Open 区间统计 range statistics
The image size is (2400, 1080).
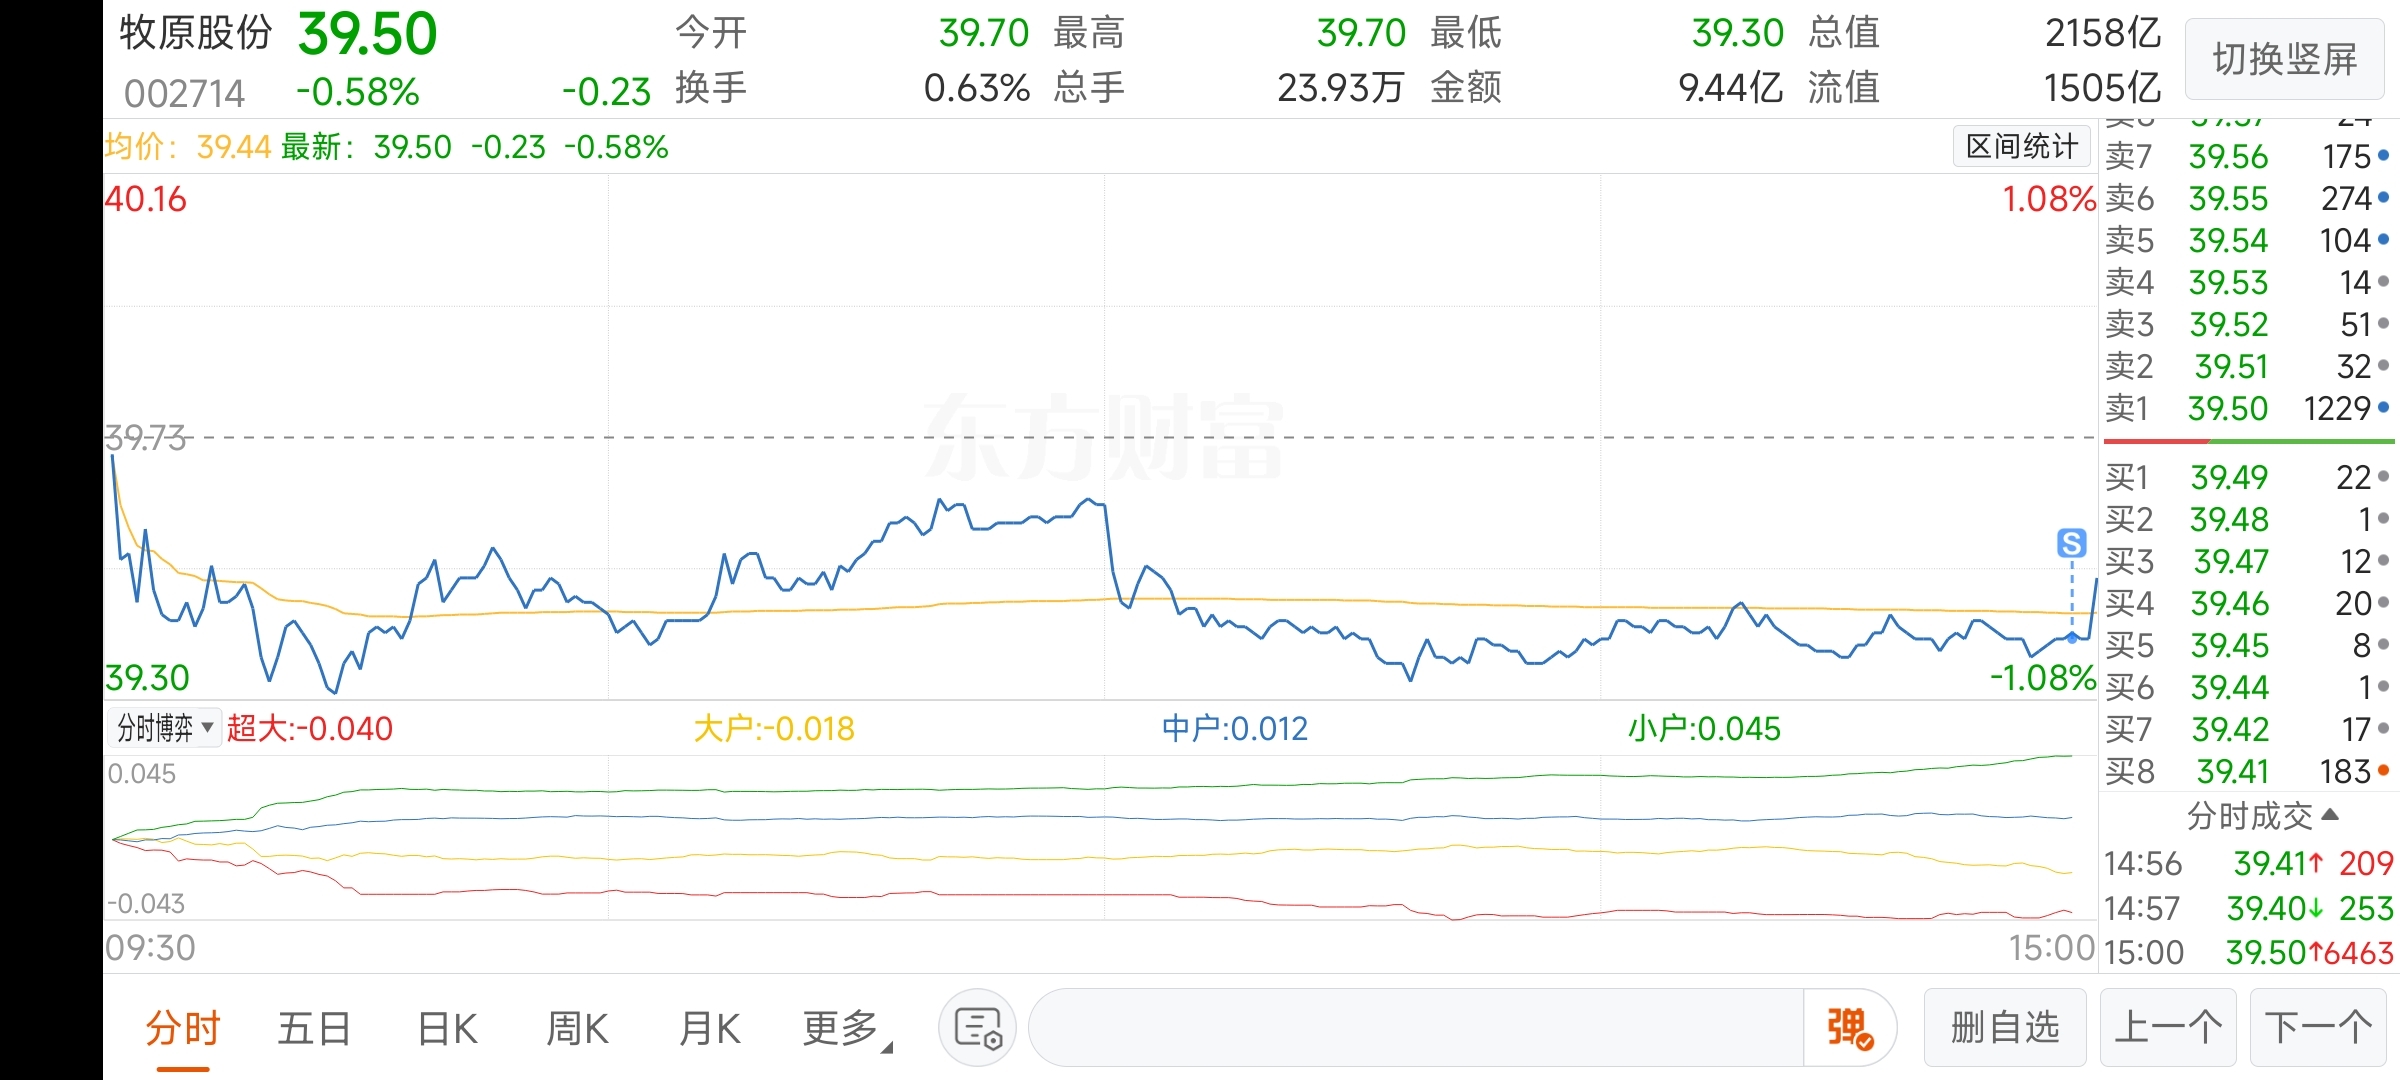[x=2021, y=147]
